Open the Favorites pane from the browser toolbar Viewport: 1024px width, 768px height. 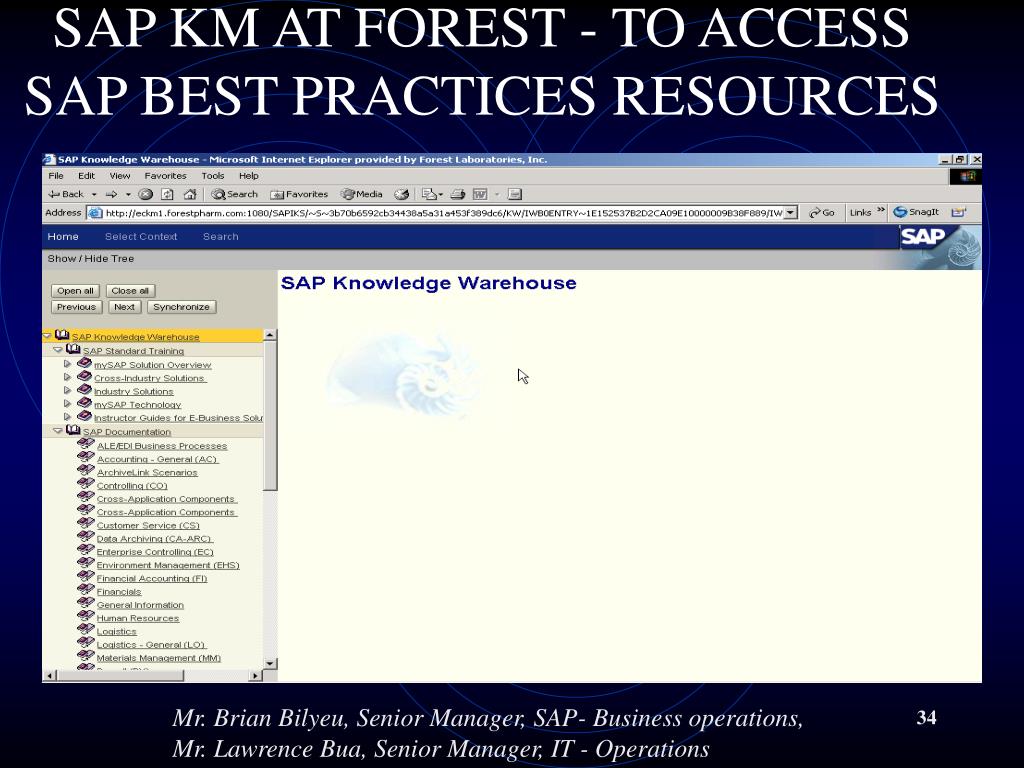tap(299, 194)
